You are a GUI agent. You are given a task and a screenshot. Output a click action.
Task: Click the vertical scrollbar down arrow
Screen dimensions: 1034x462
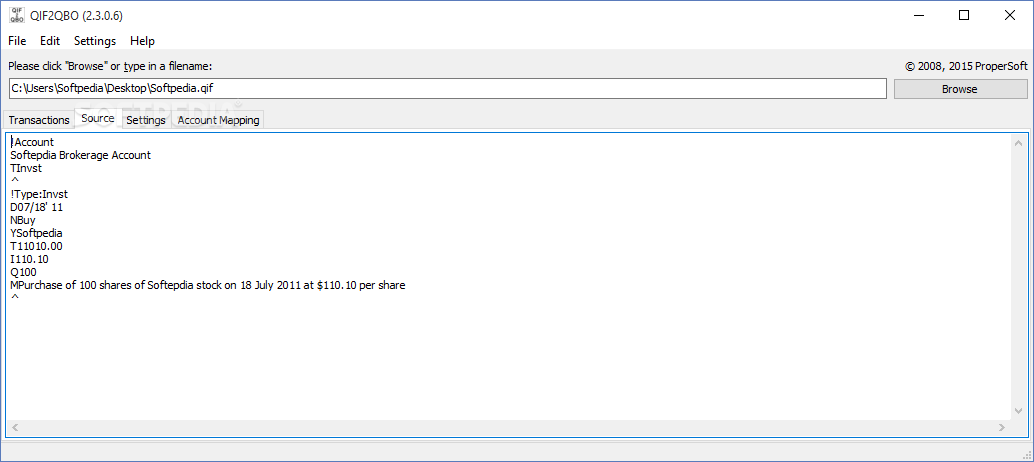[x=1019, y=411]
